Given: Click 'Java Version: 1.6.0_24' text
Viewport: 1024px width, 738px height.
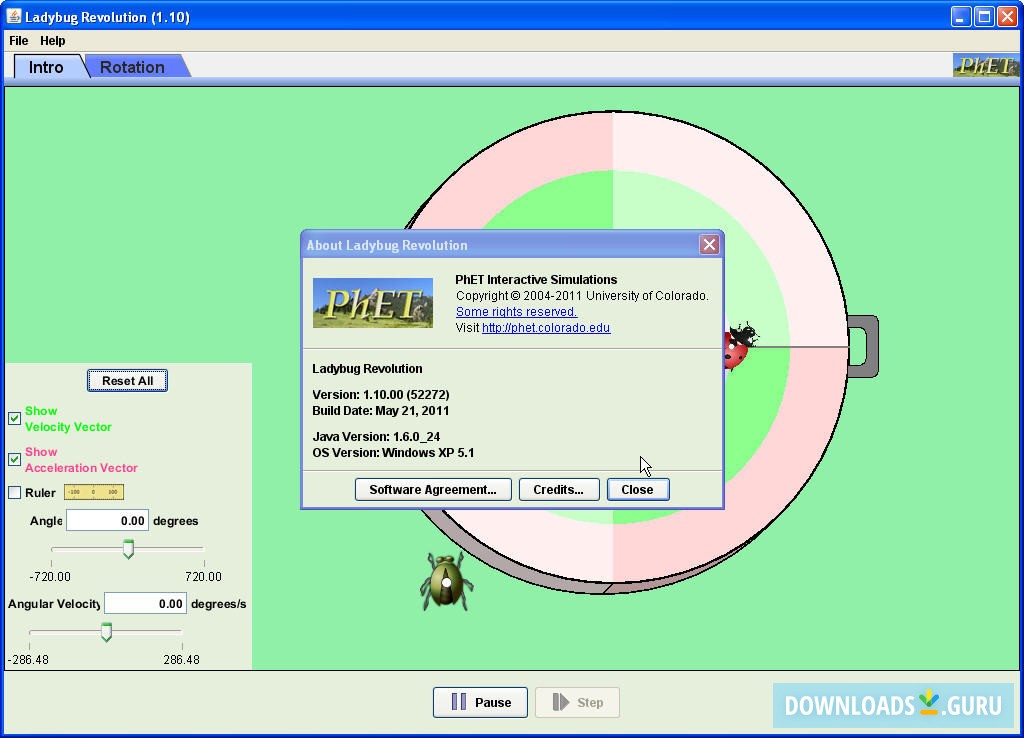Looking at the screenshot, I should tap(376, 436).
